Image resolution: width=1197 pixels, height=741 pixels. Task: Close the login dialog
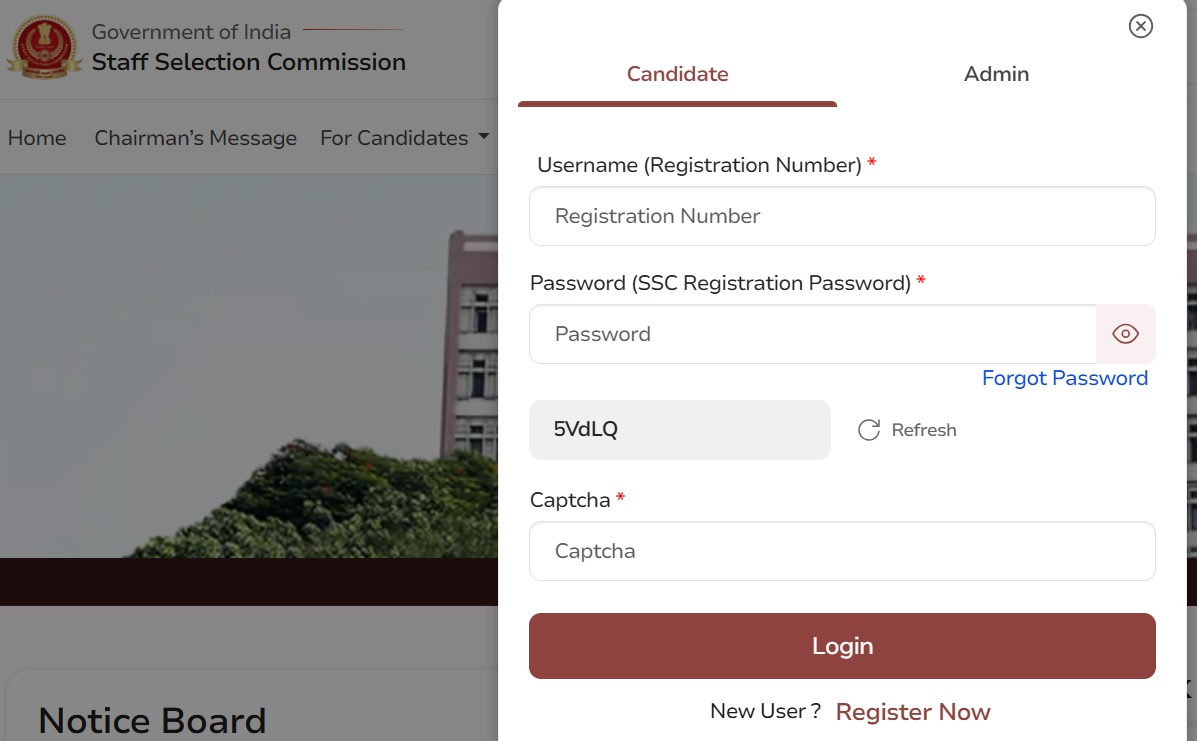(1140, 26)
